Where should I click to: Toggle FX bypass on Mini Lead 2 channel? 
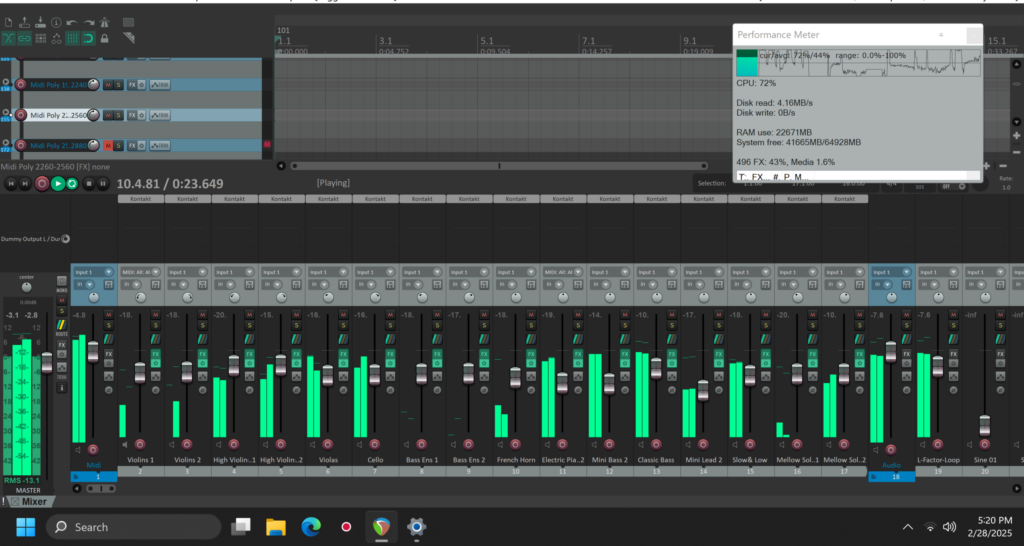pyautogui.click(x=719, y=363)
